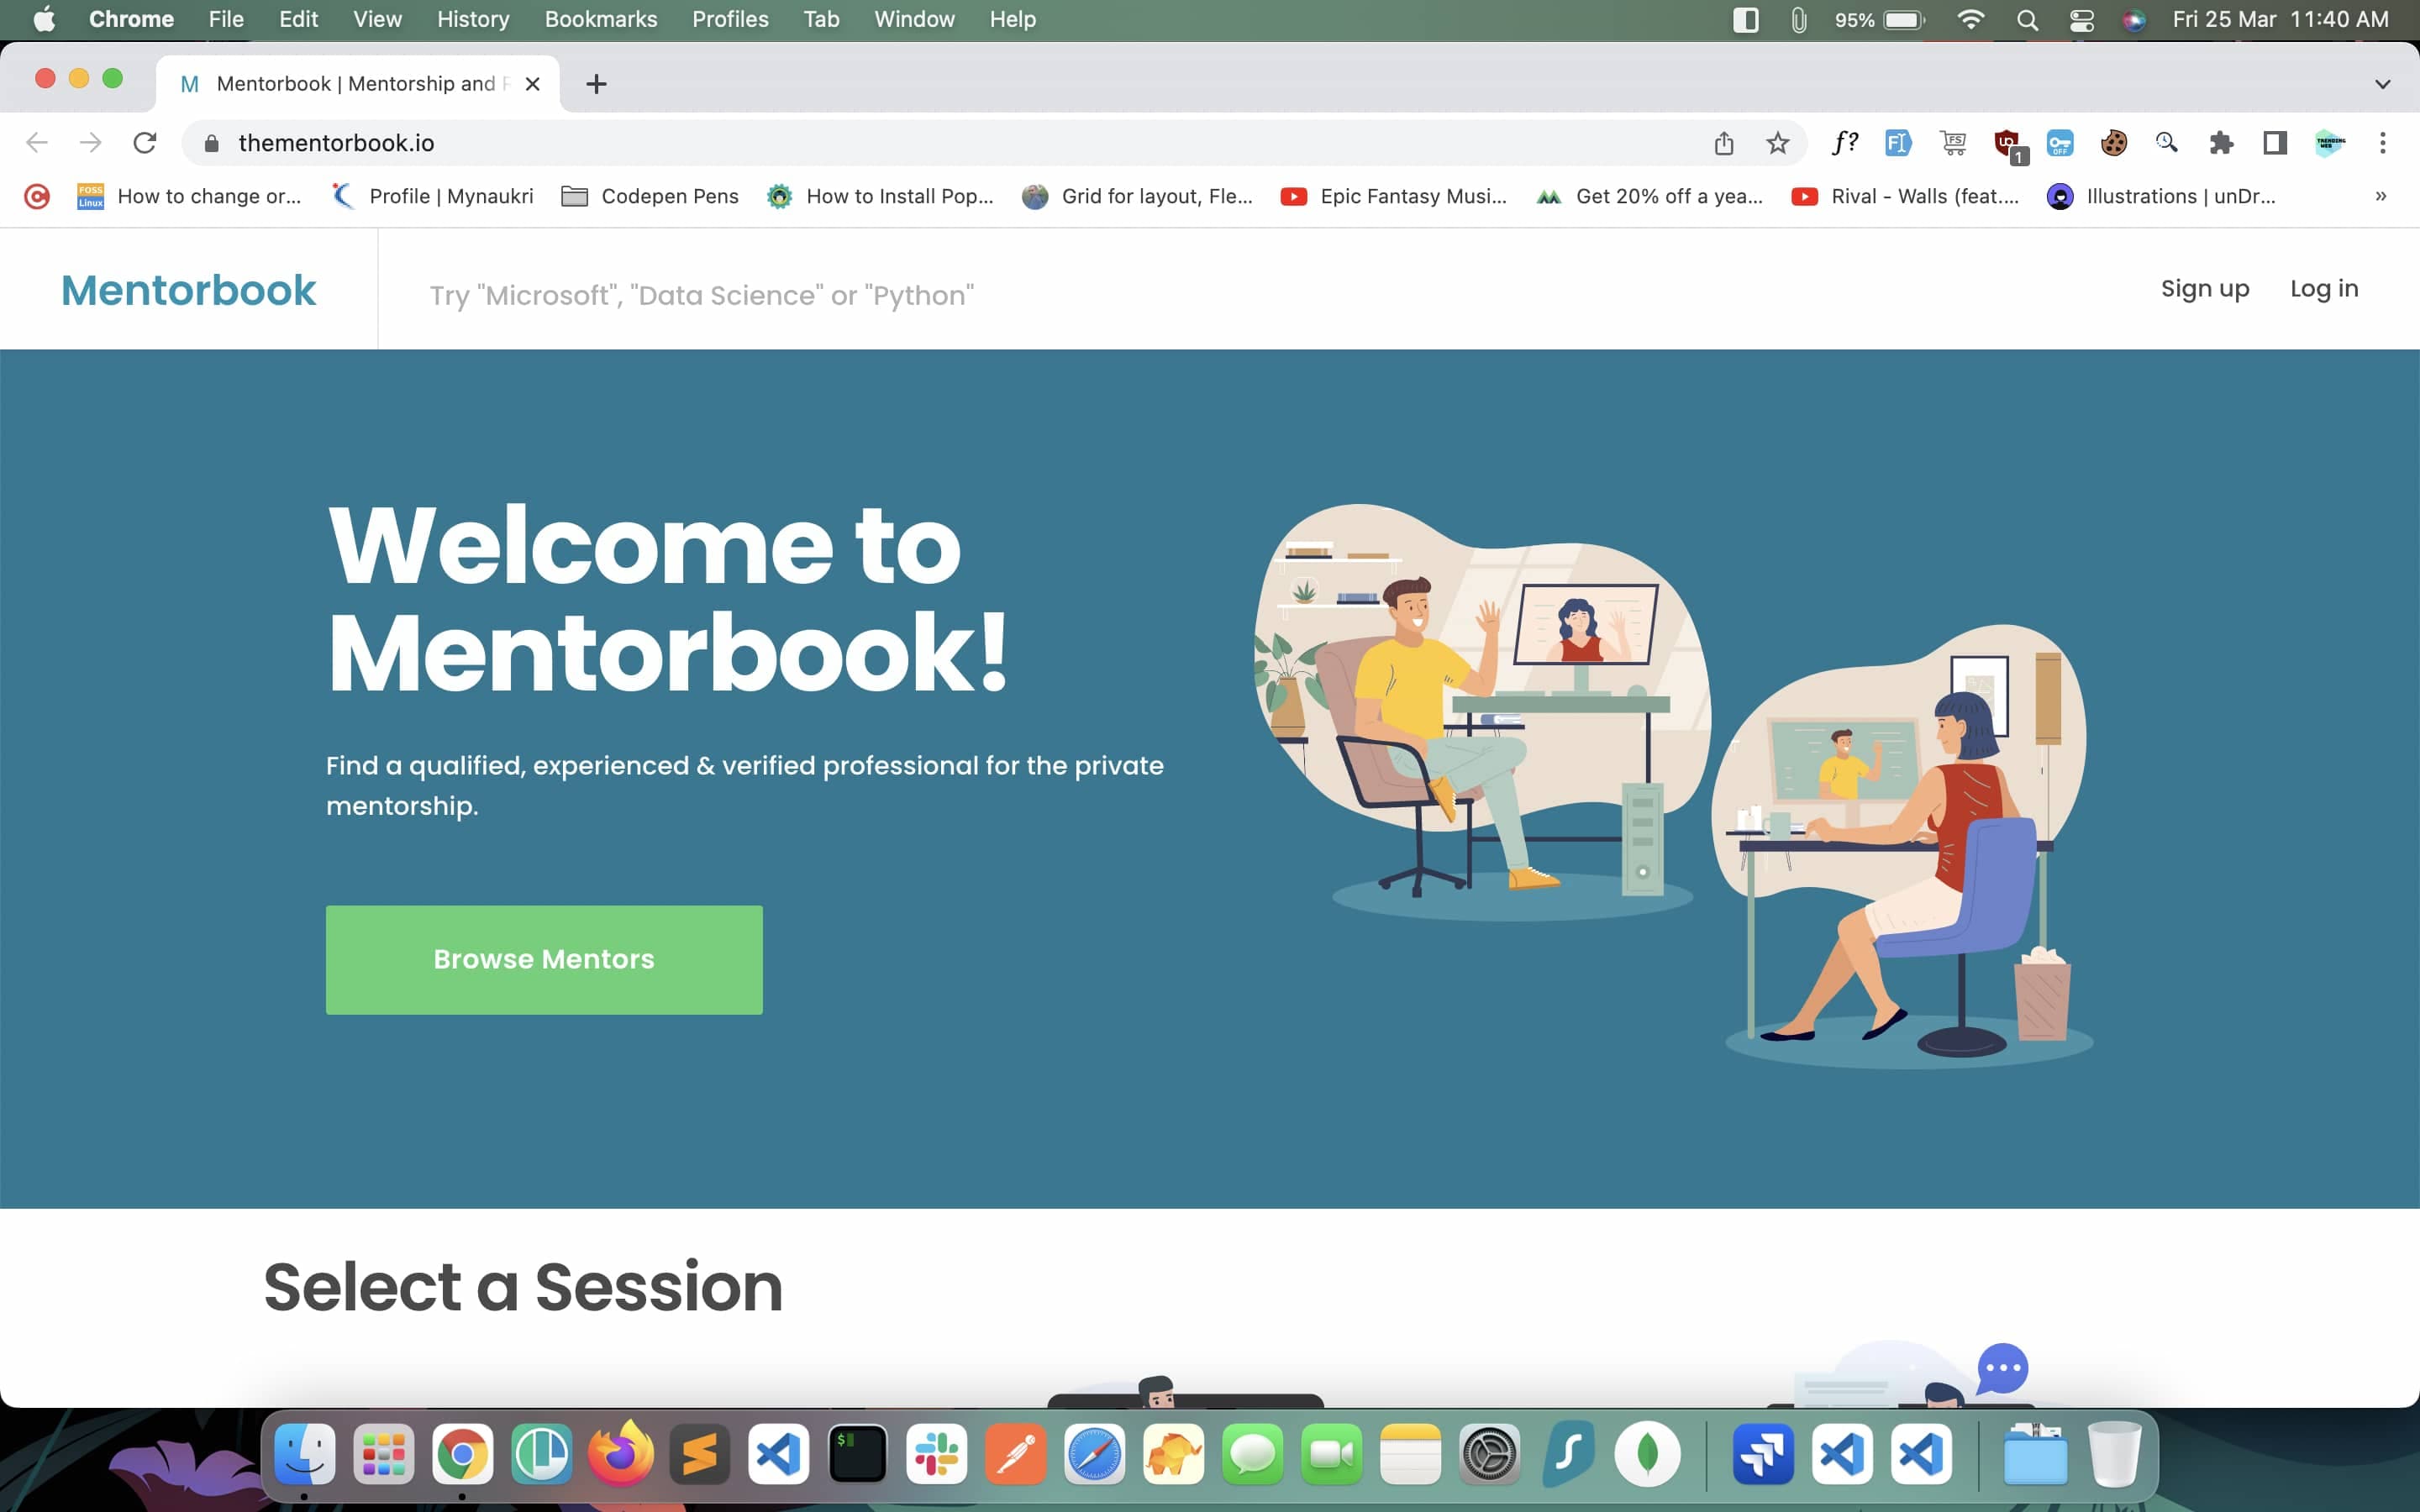The height and width of the screenshot is (1512, 2420).
Task: Open Slack from the Dock
Action: coord(938,1454)
